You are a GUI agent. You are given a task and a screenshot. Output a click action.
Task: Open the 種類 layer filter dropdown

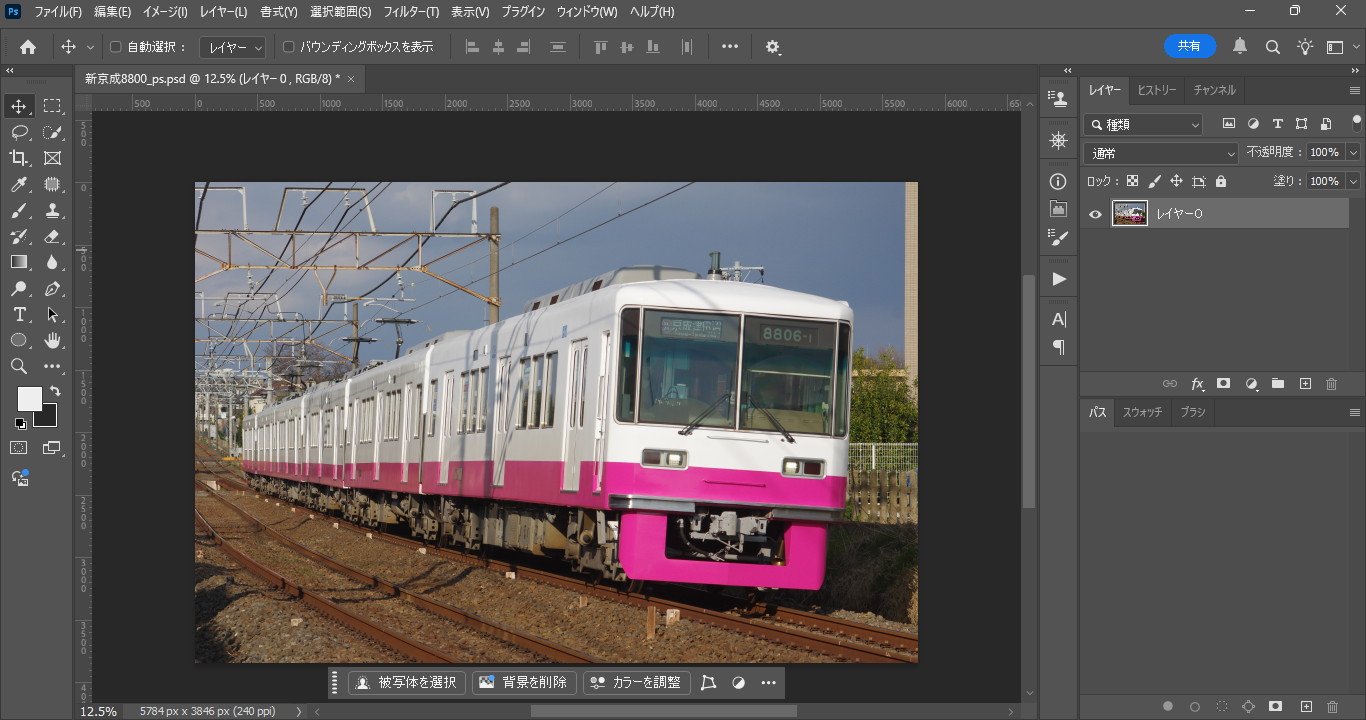pos(1143,124)
